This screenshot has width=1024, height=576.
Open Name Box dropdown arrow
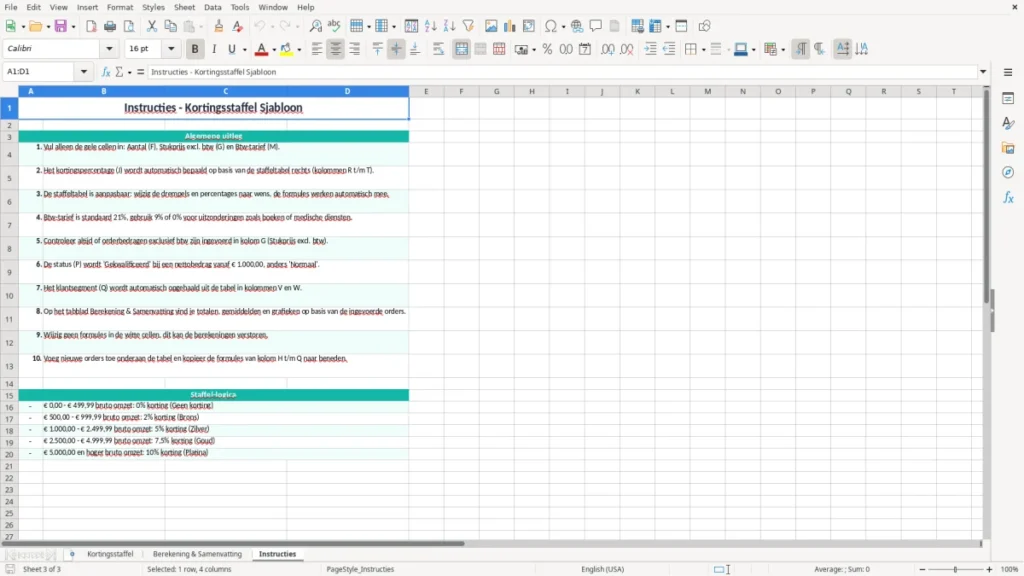pos(84,72)
